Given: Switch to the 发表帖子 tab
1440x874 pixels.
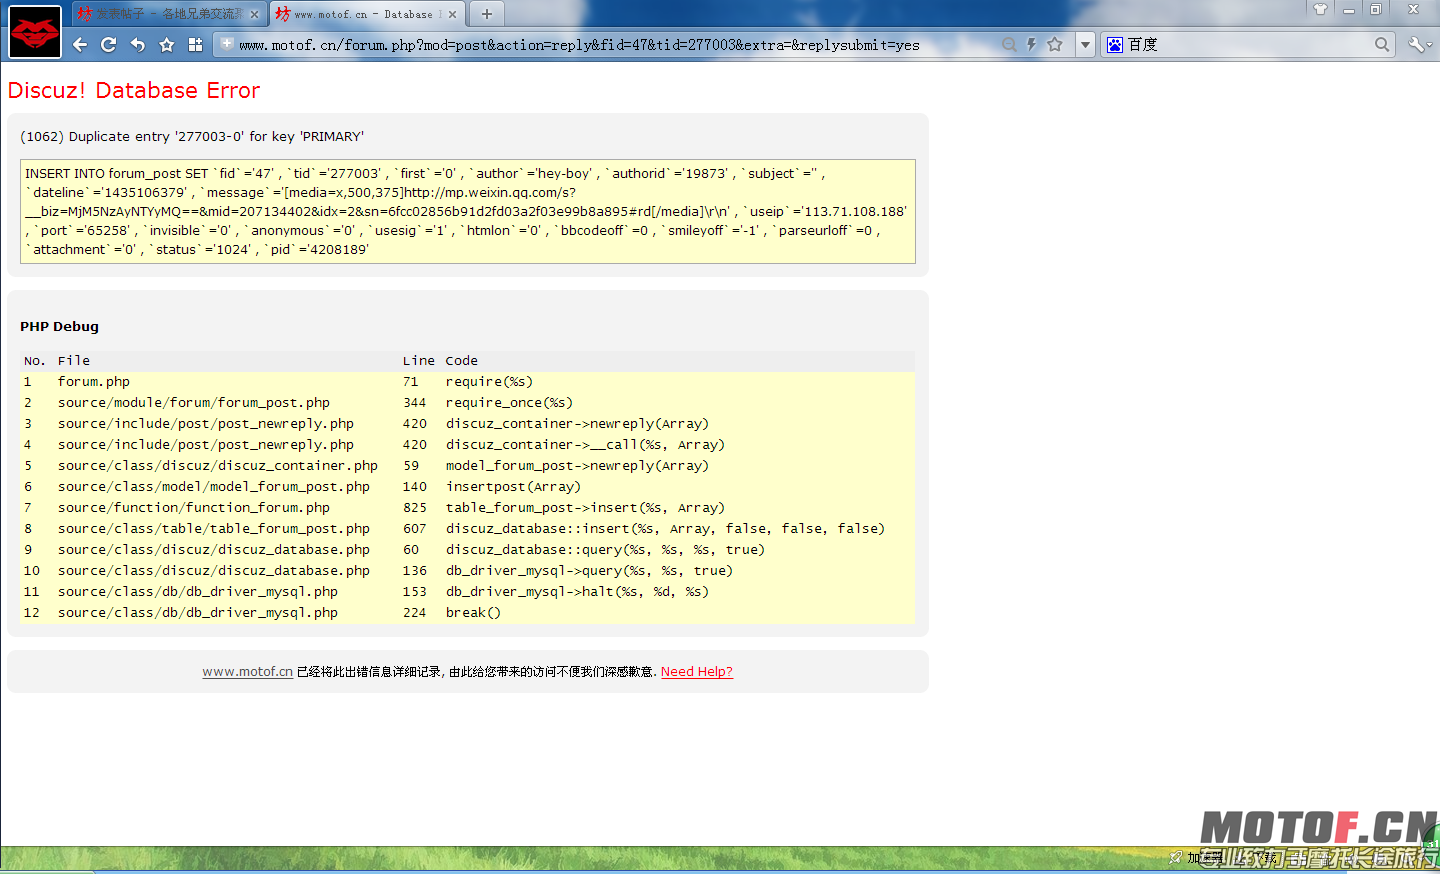Looking at the screenshot, I should (x=167, y=14).
